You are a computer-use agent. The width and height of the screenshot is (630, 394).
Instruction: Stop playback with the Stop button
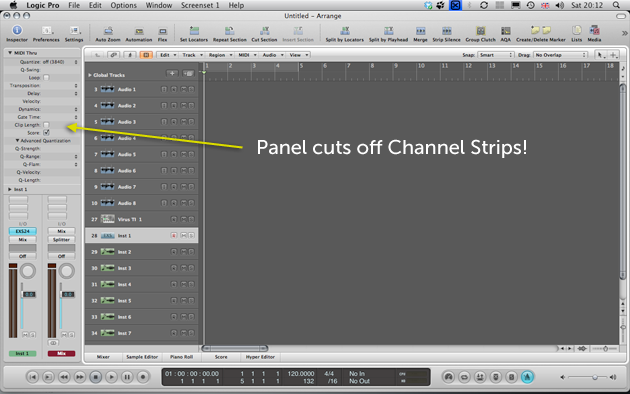96,377
